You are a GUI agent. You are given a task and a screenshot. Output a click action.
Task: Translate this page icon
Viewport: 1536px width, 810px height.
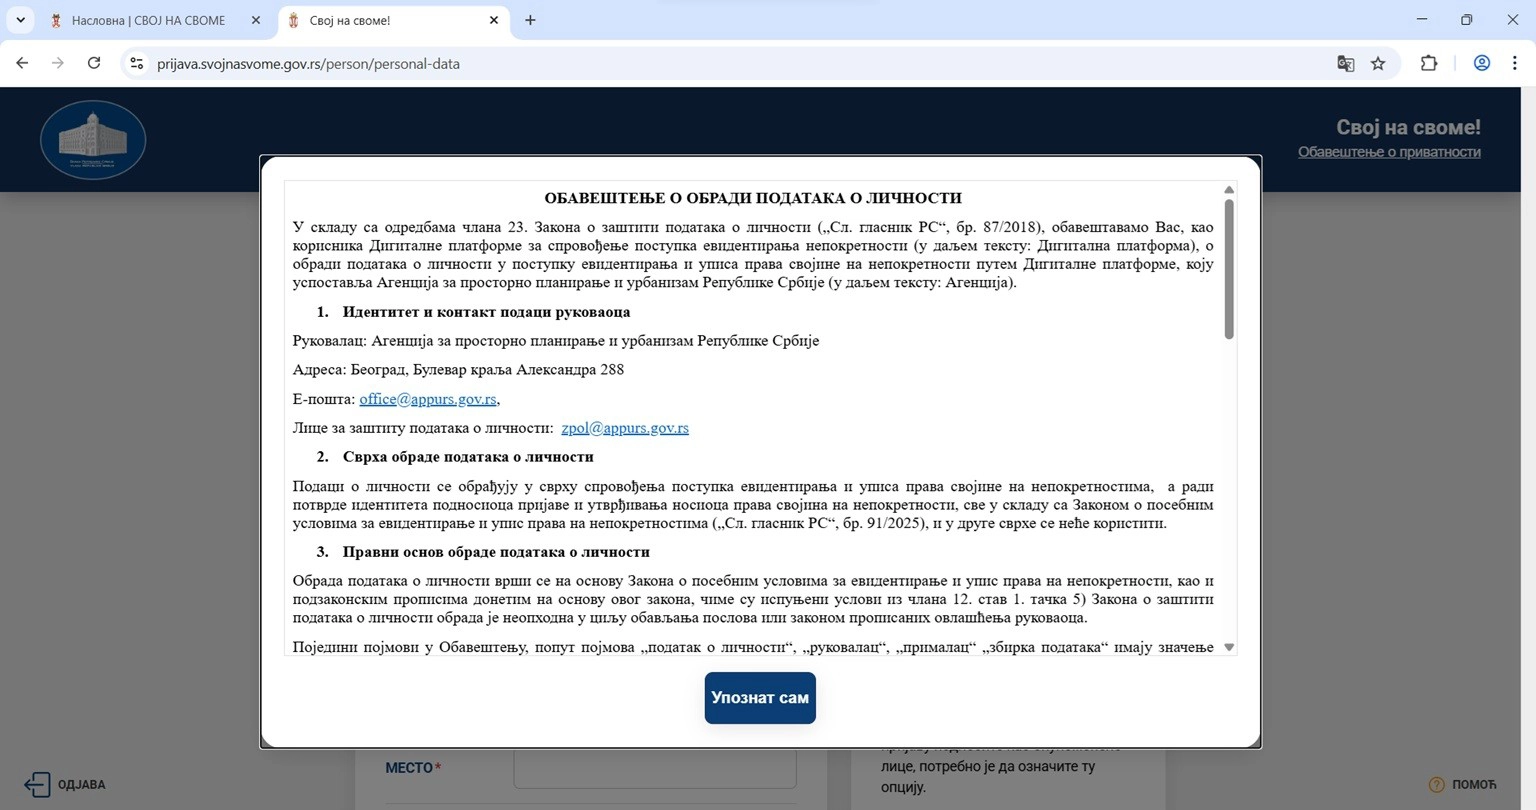pyautogui.click(x=1346, y=63)
